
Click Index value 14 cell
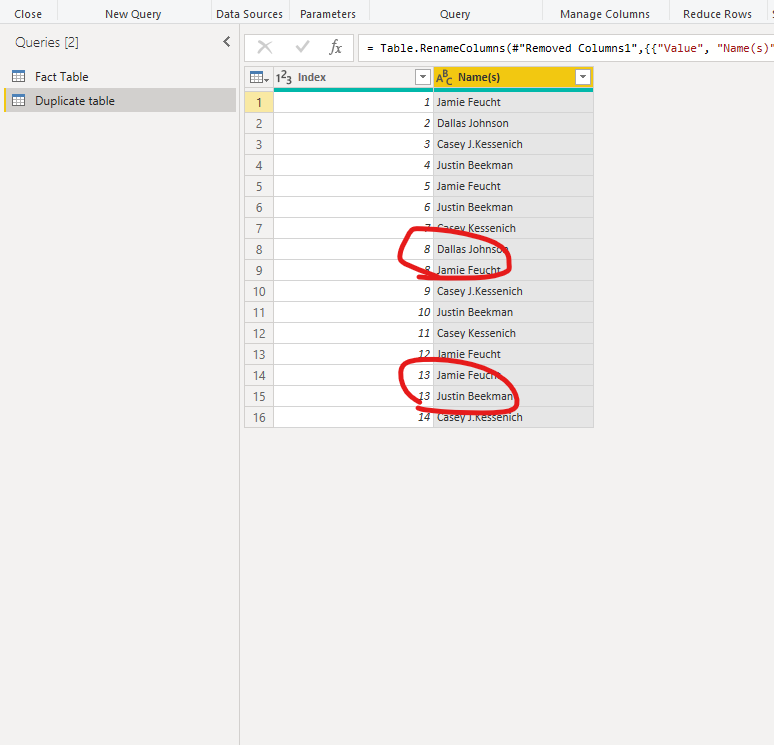353,418
